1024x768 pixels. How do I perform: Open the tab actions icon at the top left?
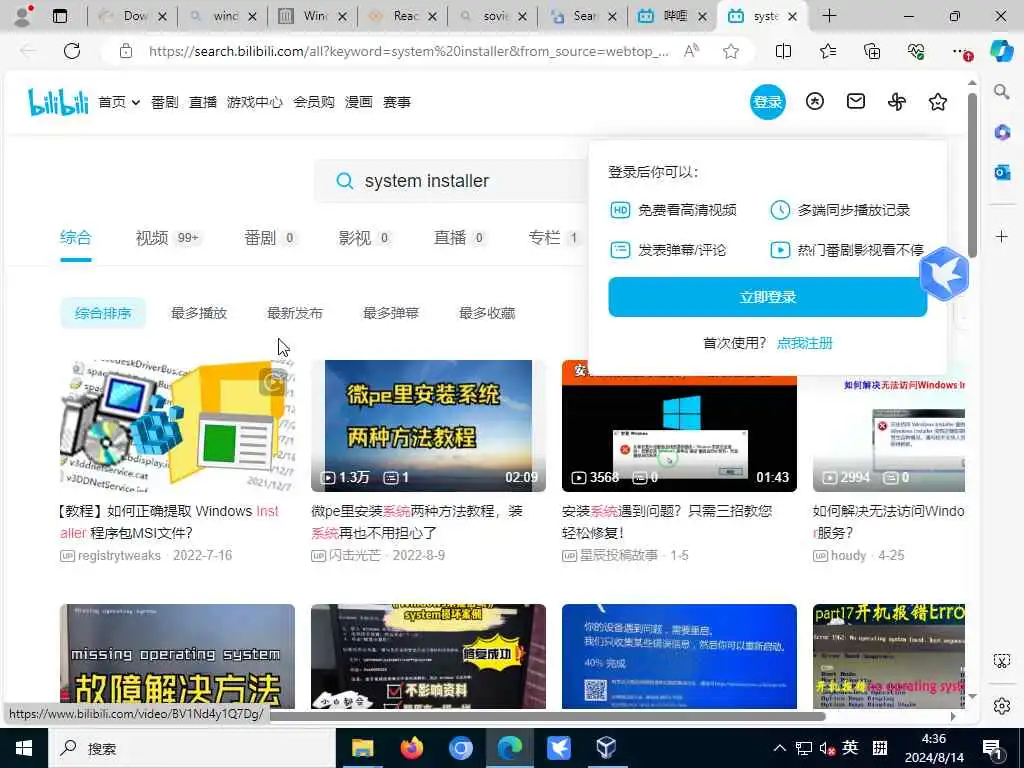coord(59,16)
